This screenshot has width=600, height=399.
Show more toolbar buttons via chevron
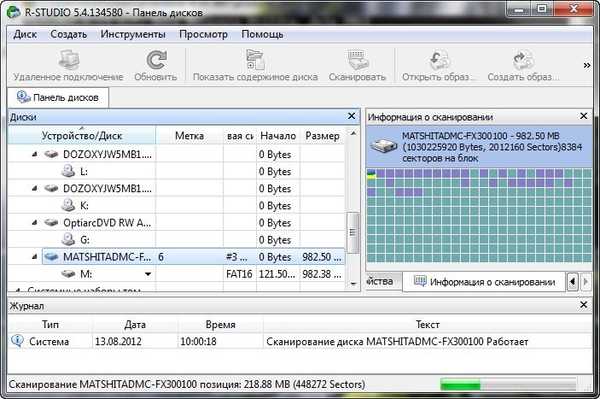(587, 65)
